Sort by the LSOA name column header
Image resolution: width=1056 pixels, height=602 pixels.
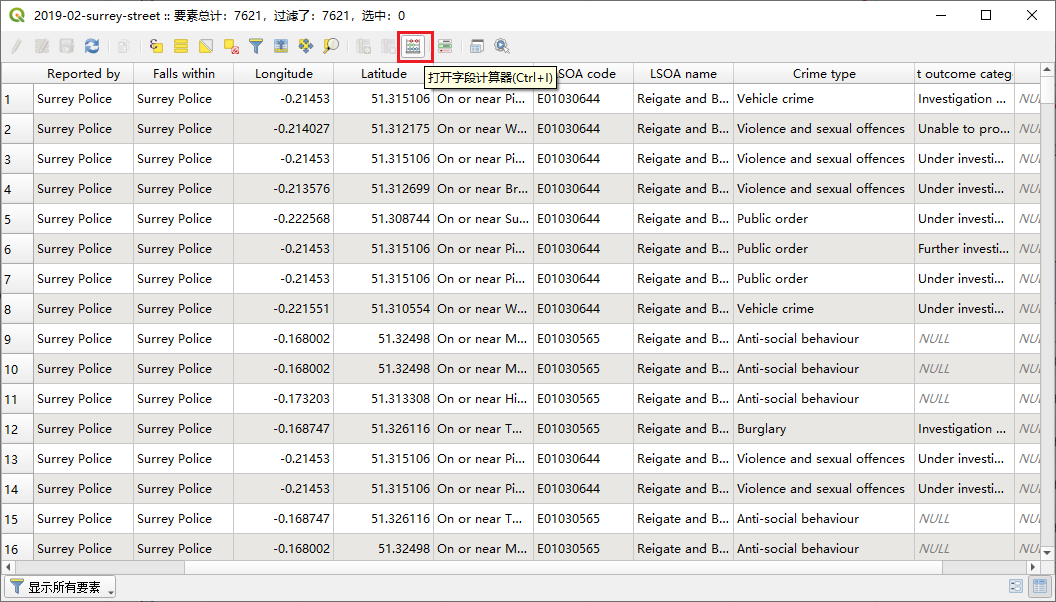pyautogui.click(x=684, y=73)
